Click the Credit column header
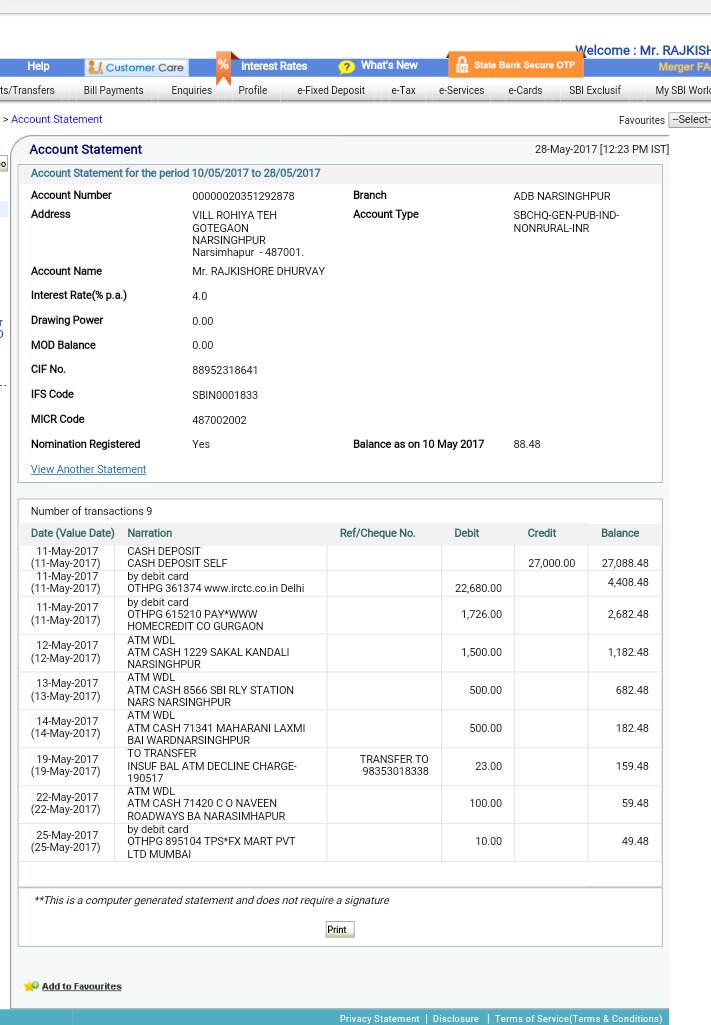This screenshot has width=711, height=1025. (542, 533)
